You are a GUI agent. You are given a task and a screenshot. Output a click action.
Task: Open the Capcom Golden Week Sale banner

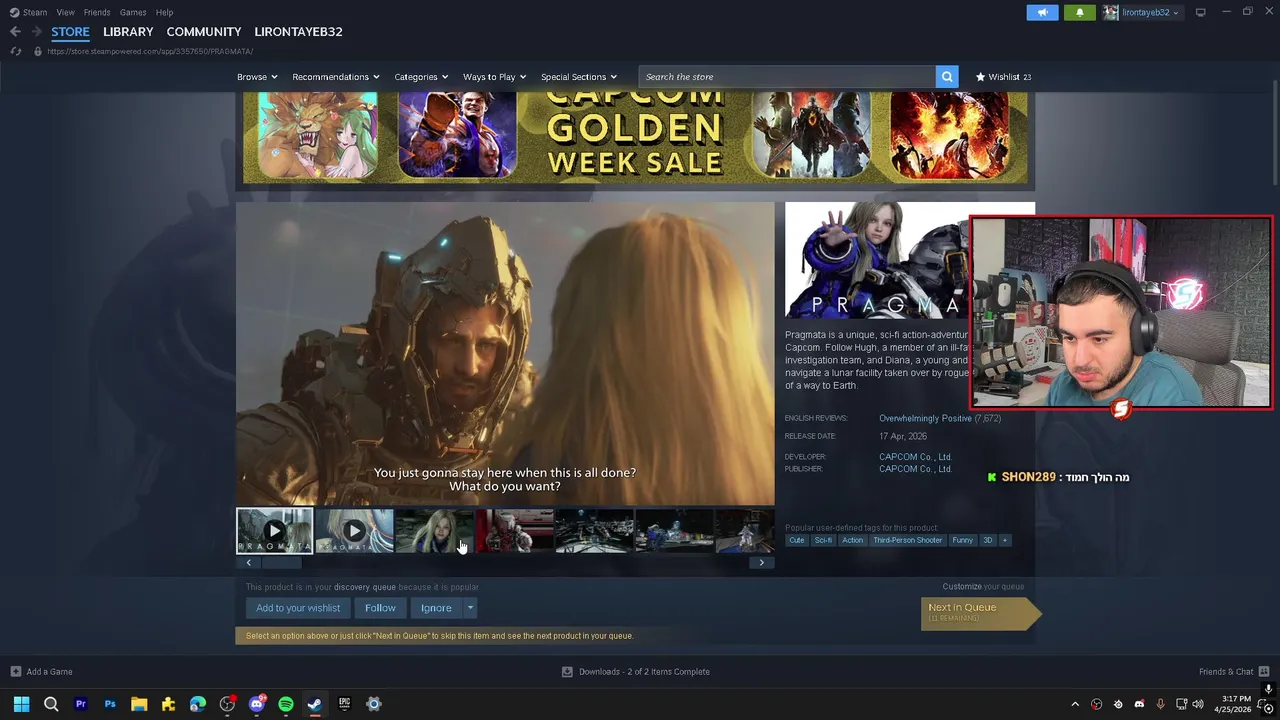635,137
